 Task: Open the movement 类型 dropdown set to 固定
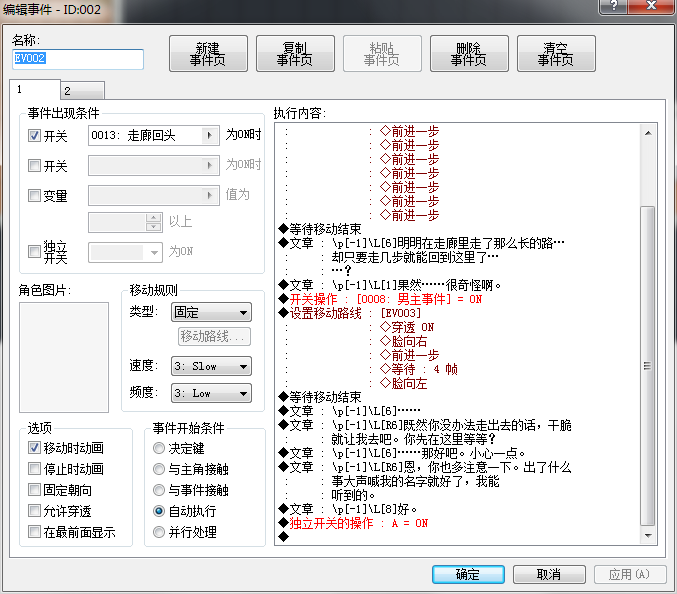pyautogui.click(x=211, y=312)
